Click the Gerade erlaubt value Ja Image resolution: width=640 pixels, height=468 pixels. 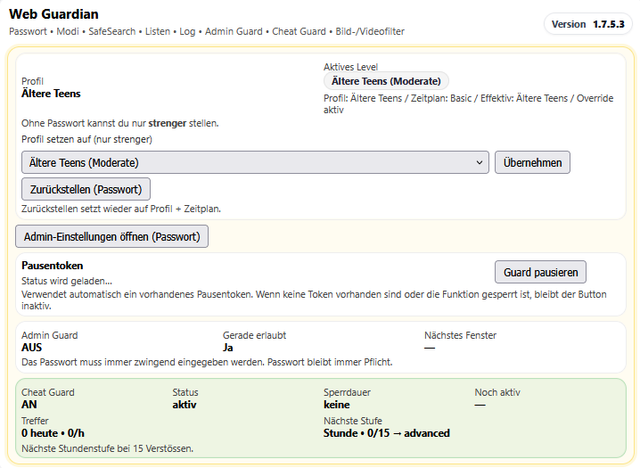[228, 348]
